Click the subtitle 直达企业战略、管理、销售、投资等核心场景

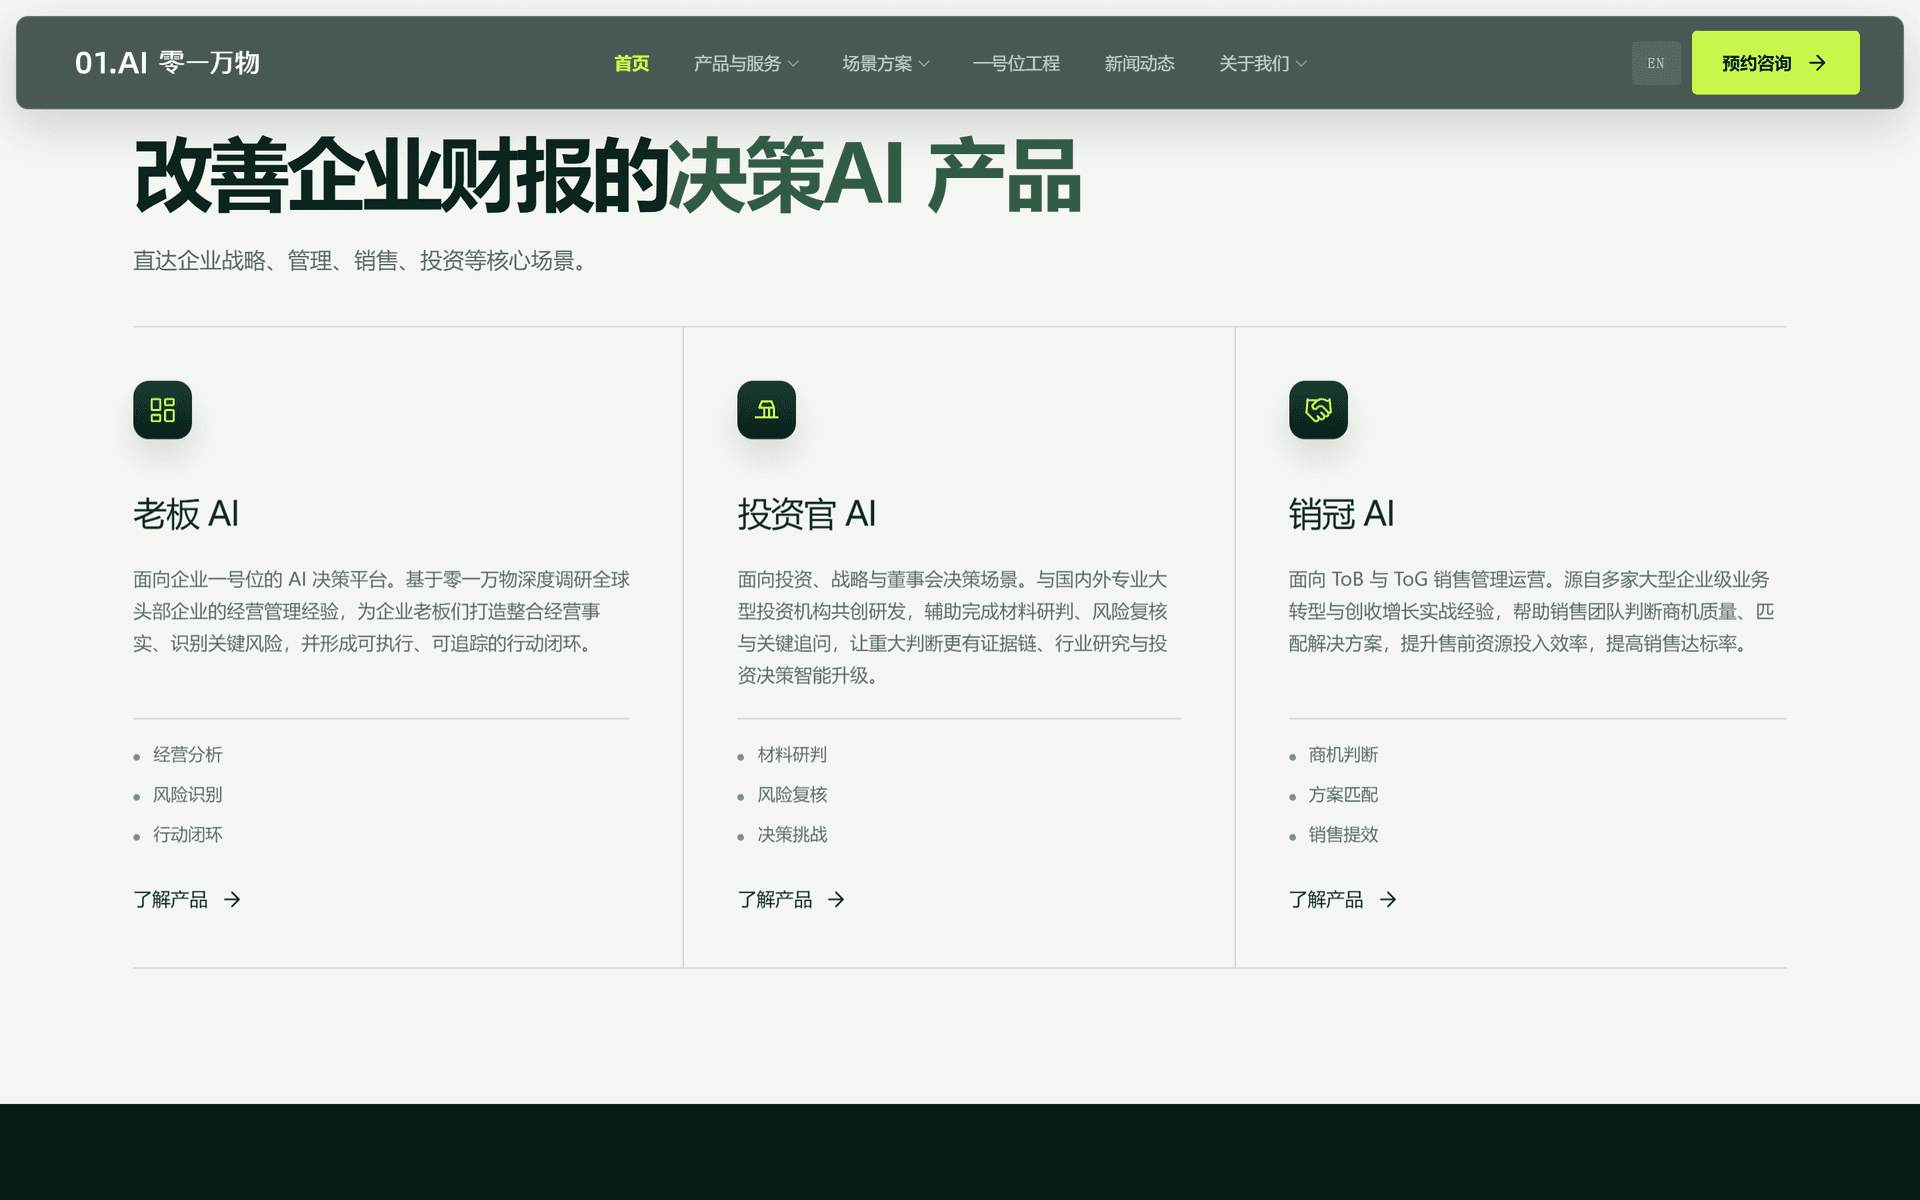click(359, 261)
